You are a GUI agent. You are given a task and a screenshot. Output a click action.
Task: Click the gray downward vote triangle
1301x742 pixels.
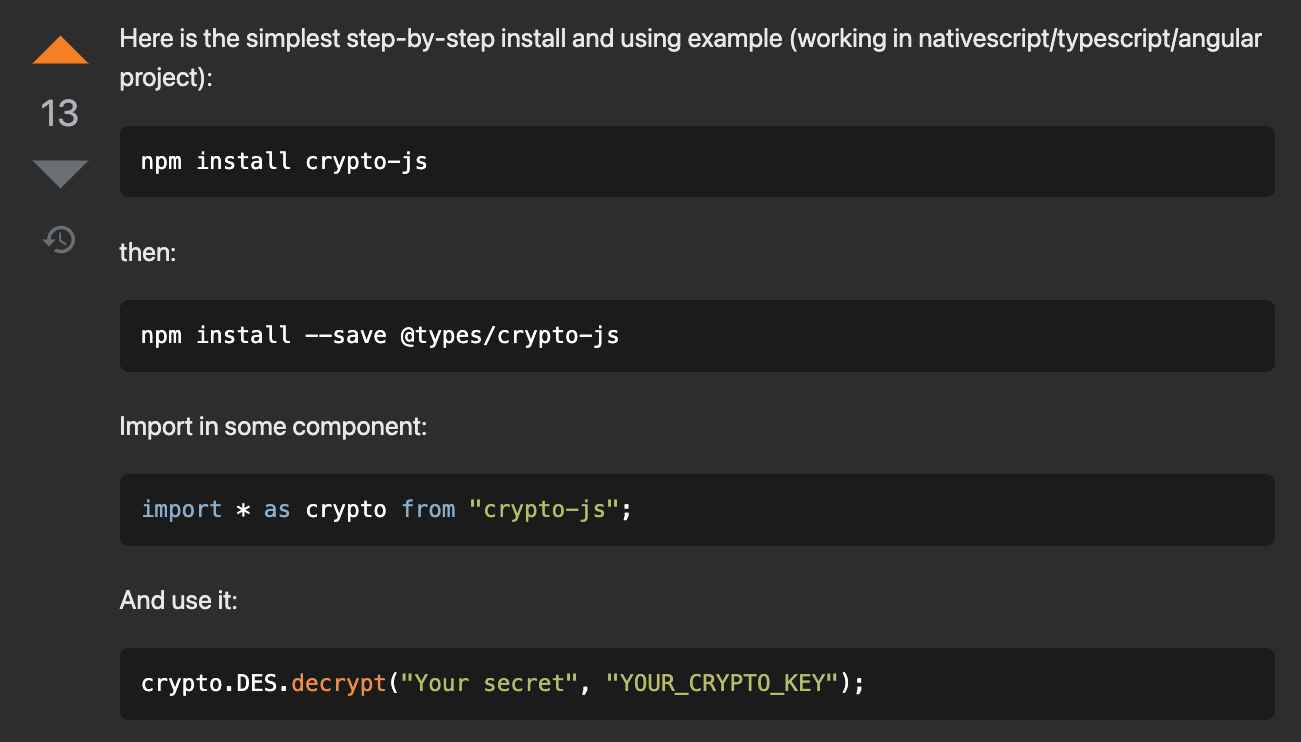59,172
